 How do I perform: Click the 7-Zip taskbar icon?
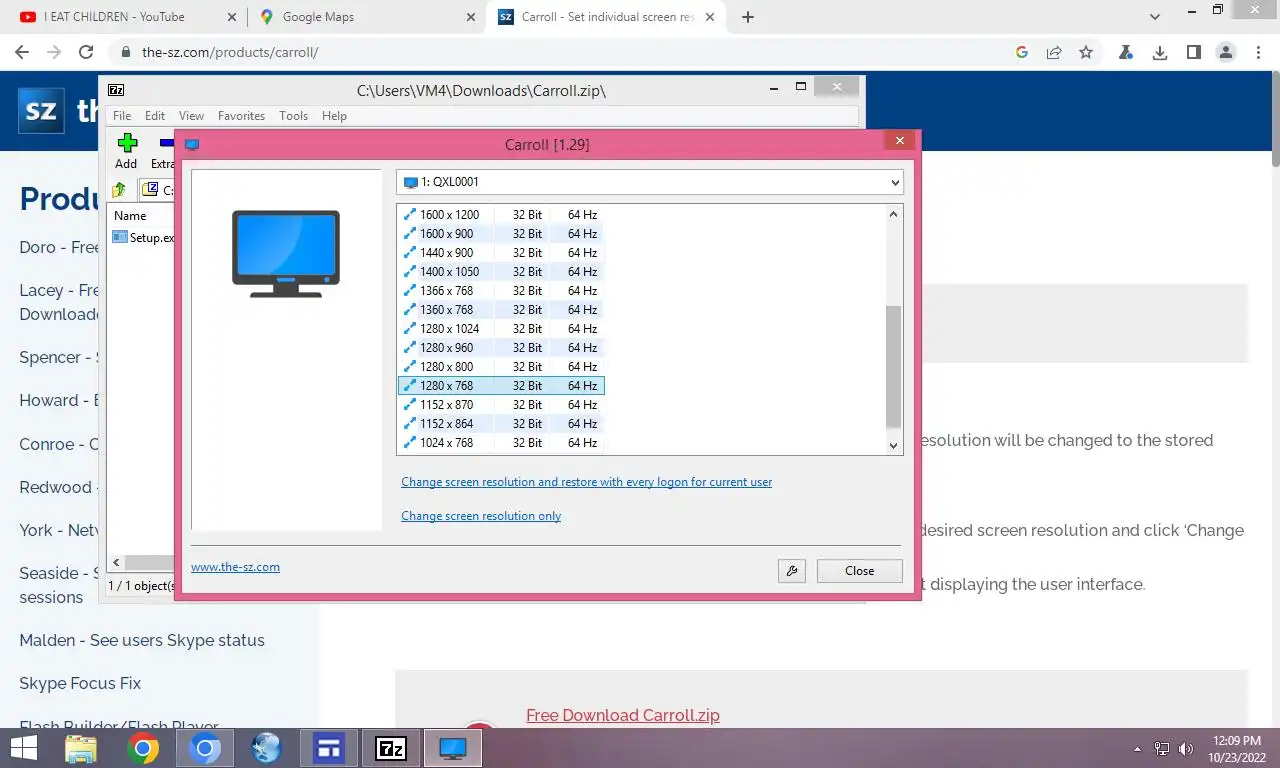391,748
